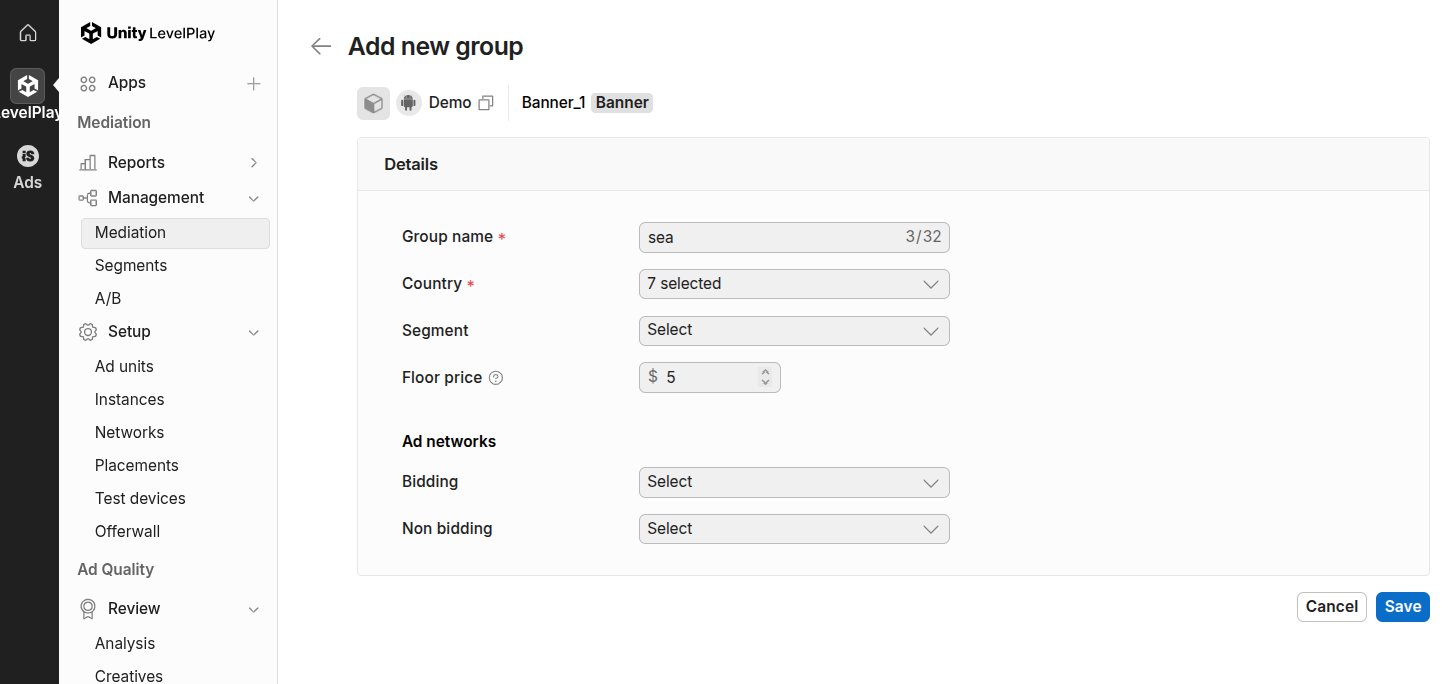The width and height of the screenshot is (1454, 684).
Task: Click the Demo app name
Action: click(450, 103)
